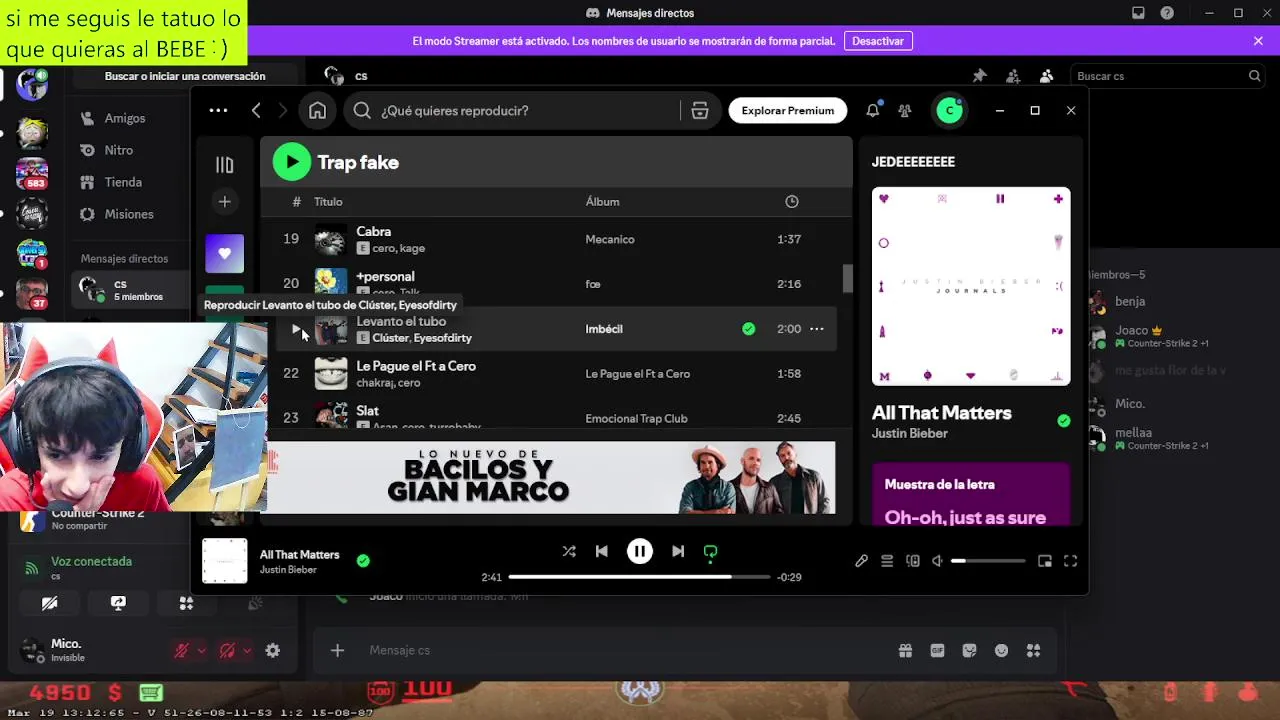Viewport: 1280px width, 720px height.
Task: Toggle Discord microphone mute
Action: coord(181,650)
